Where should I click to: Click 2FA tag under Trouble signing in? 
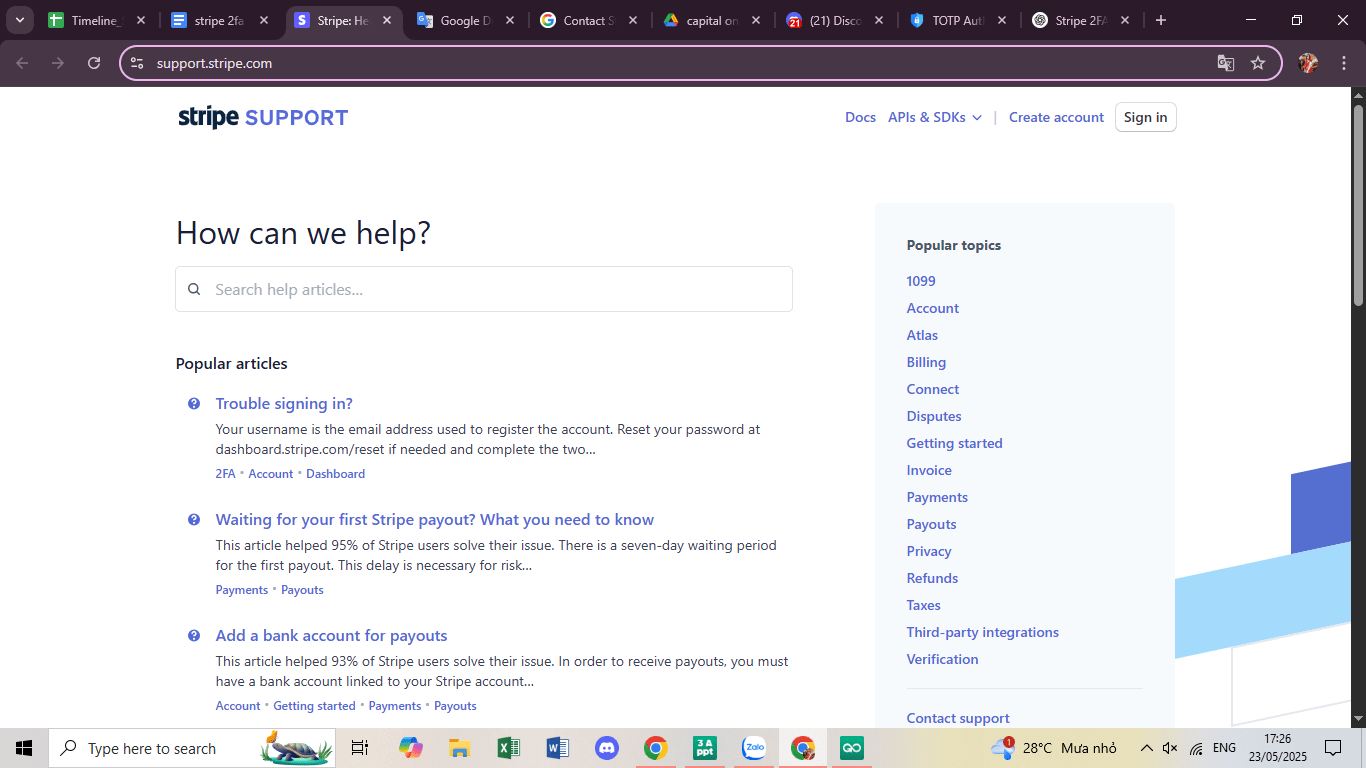pyautogui.click(x=226, y=474)
